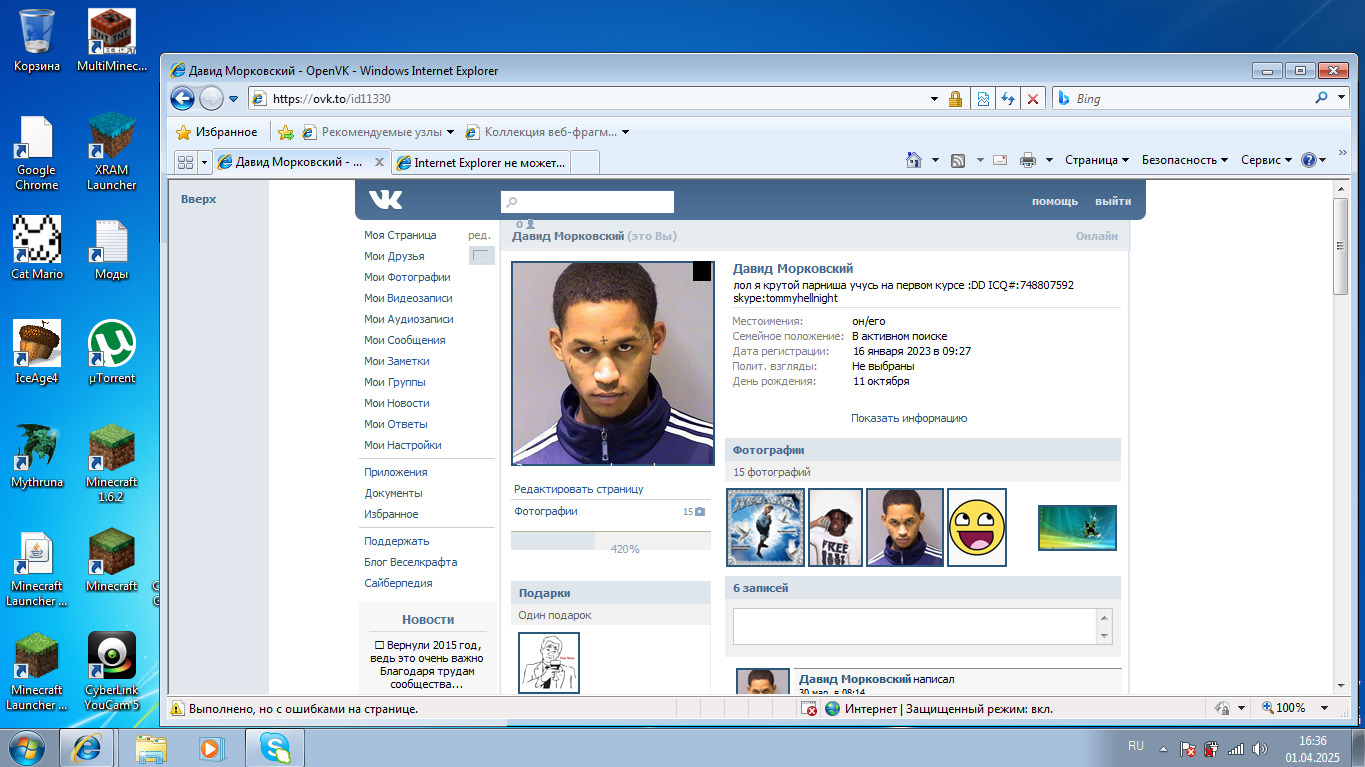Click the printer icon in IE toolbar

1027,160
